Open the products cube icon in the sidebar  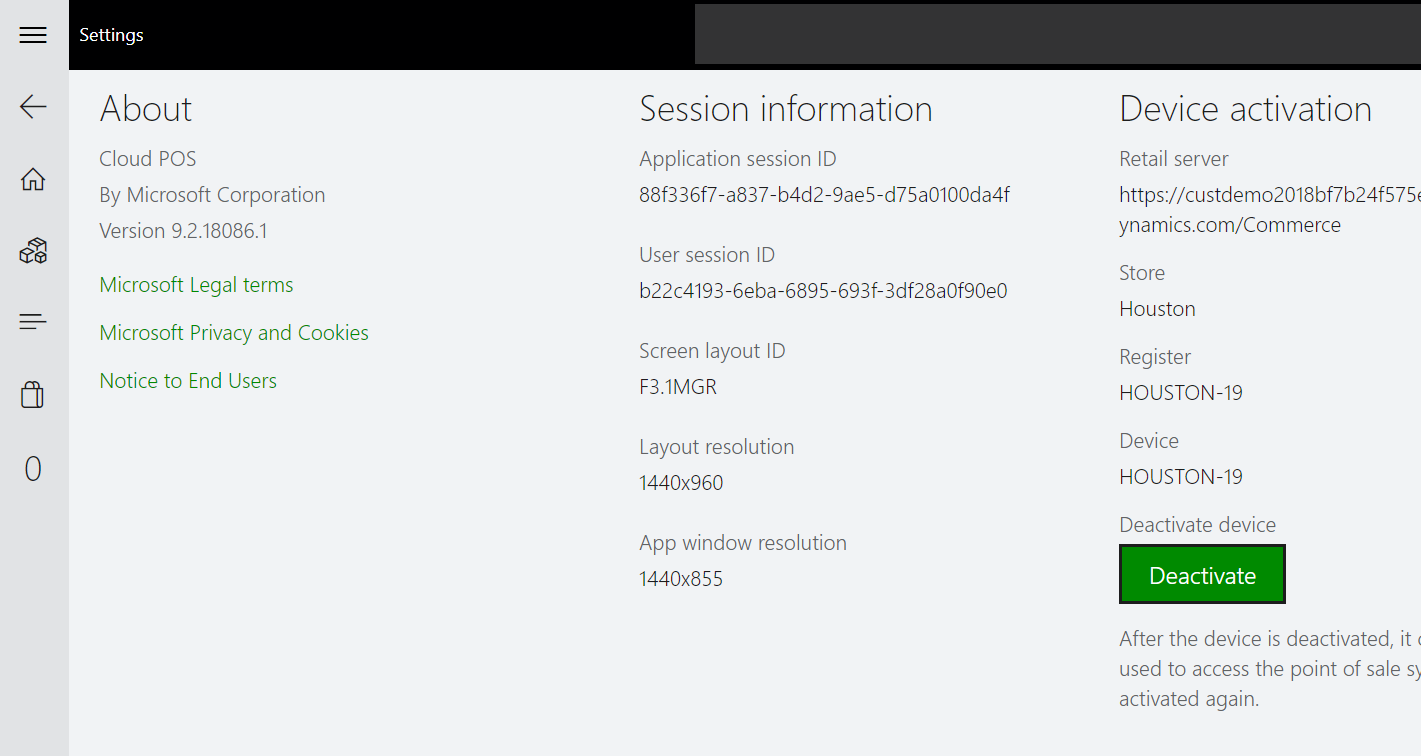point(33,250)
